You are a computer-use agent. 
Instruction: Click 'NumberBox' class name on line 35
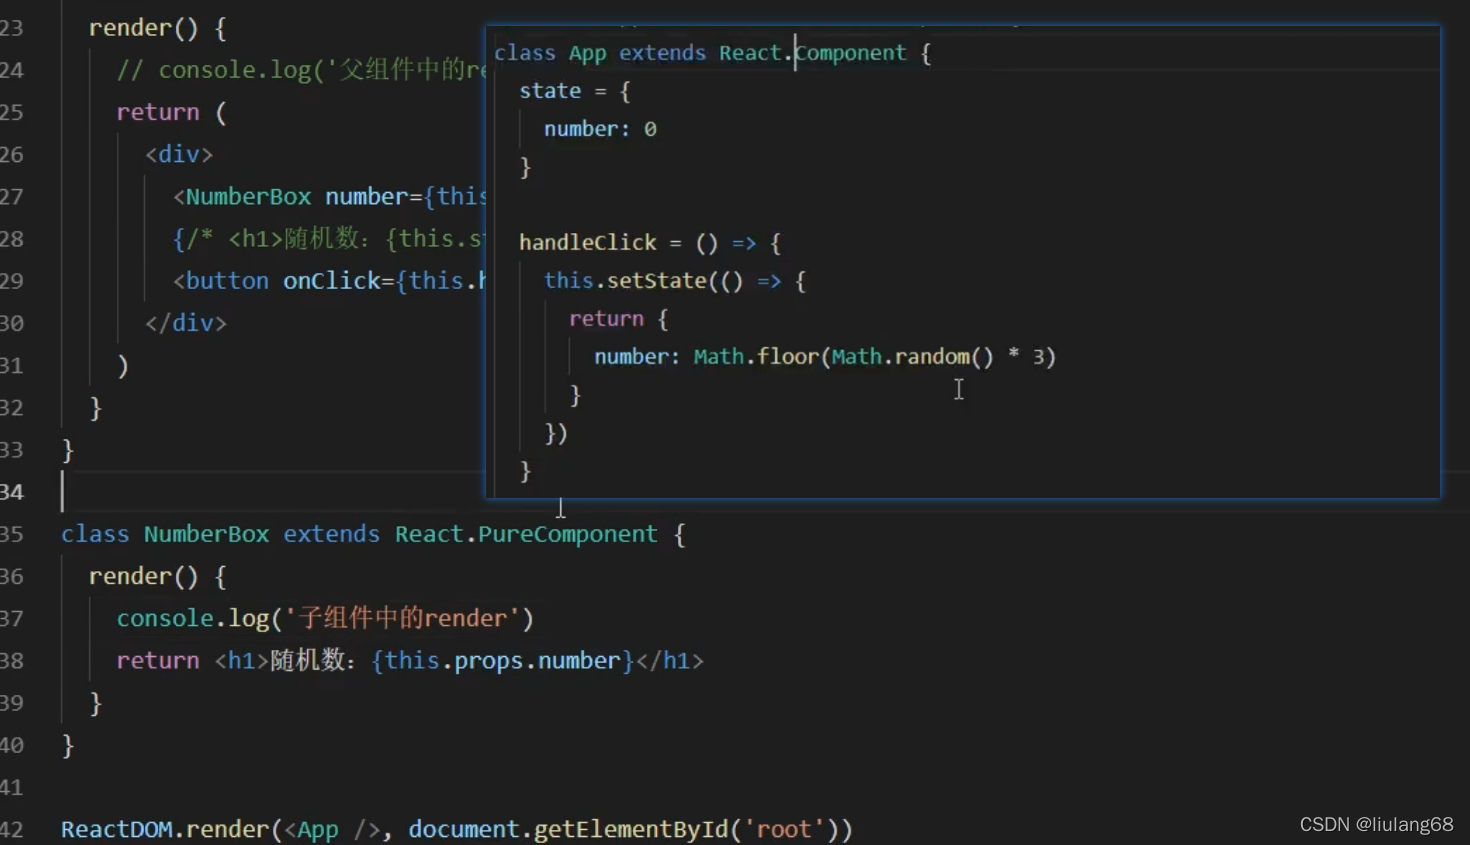tap(206, 534)
